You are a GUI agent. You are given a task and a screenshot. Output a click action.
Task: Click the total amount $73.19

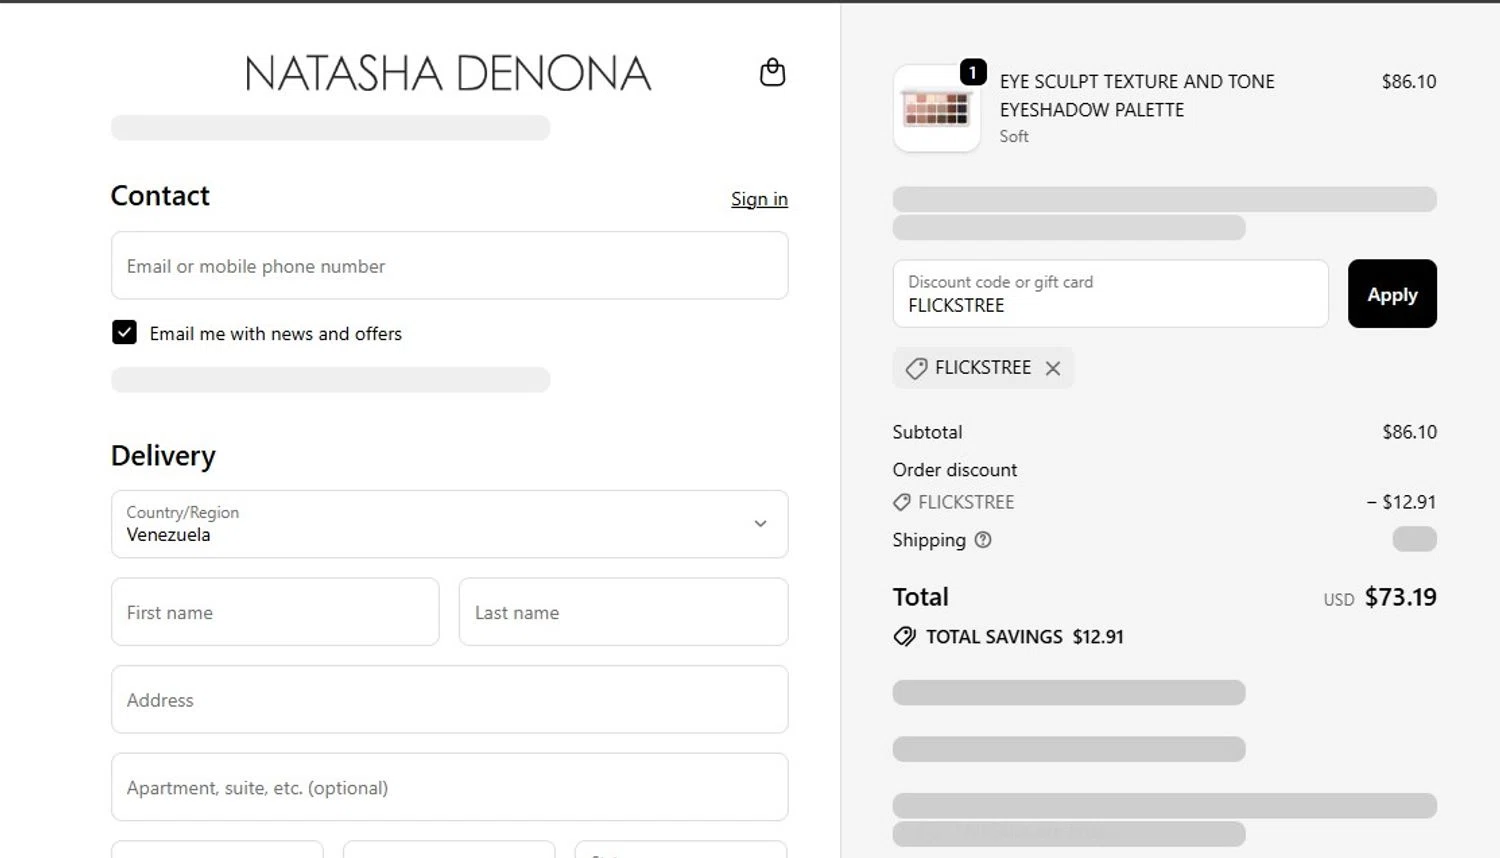(x=1400, y=597)
